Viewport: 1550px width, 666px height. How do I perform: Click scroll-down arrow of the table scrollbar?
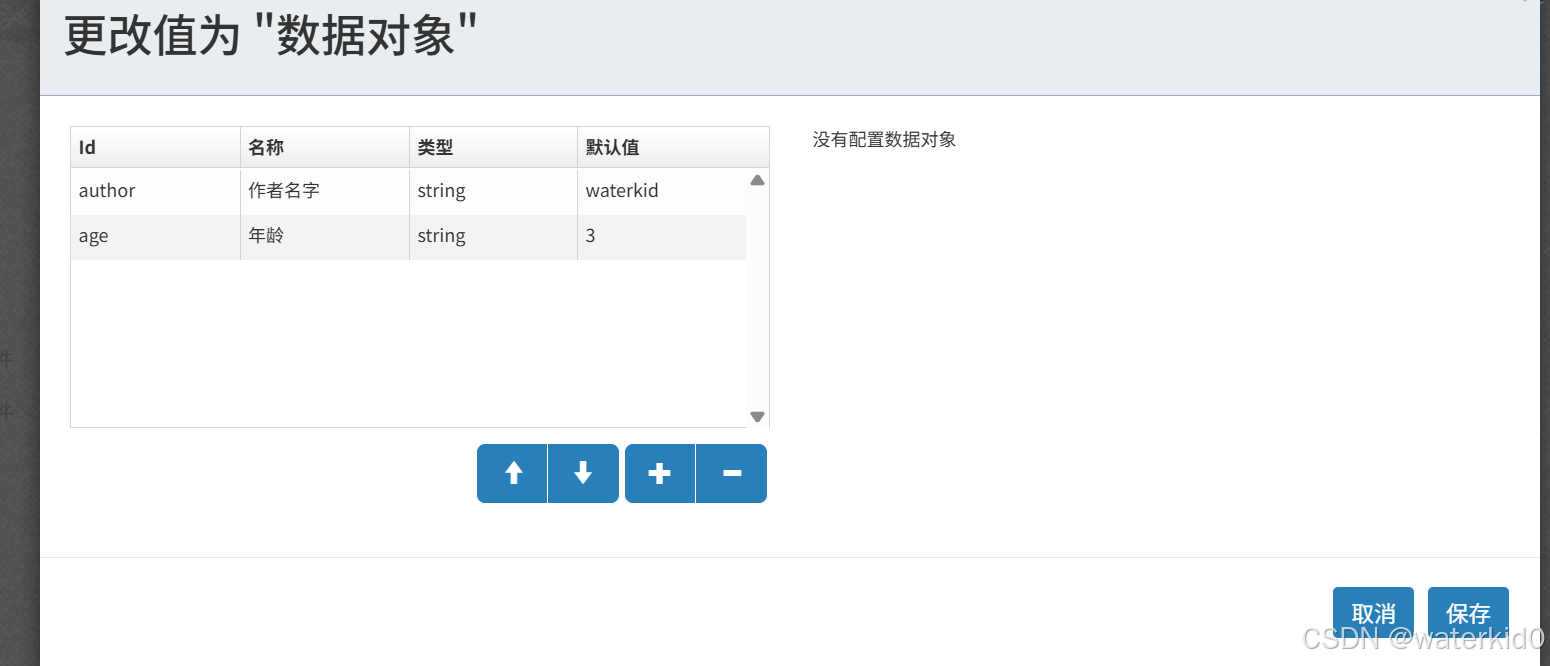[x=757, y=416]
